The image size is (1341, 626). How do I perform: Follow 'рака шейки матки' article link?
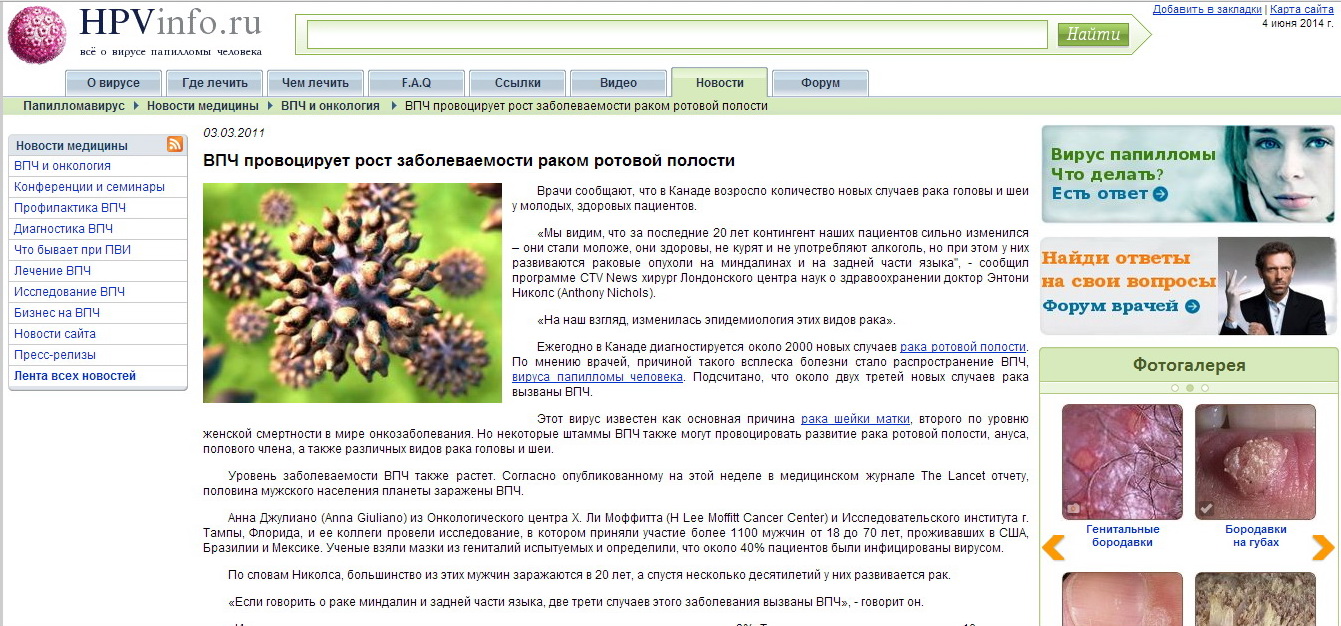tap(855, 419)
